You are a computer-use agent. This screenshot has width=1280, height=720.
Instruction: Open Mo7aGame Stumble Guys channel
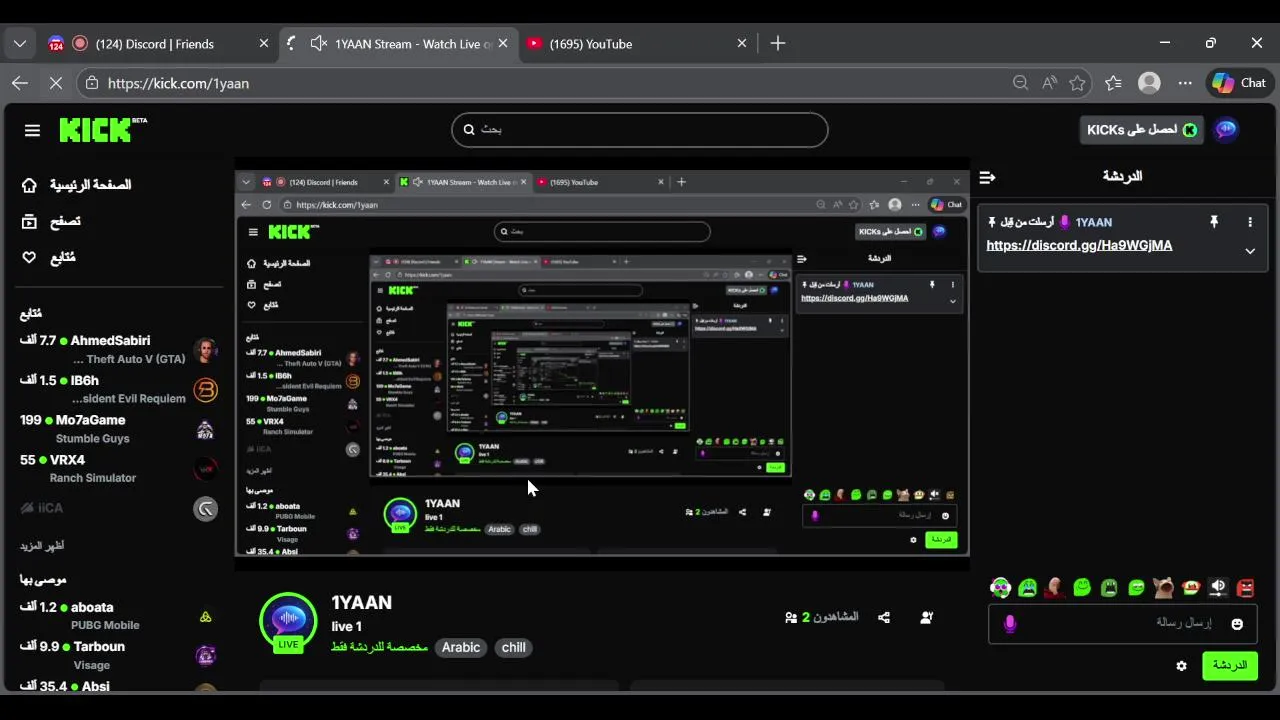click(x=118, y=429)
